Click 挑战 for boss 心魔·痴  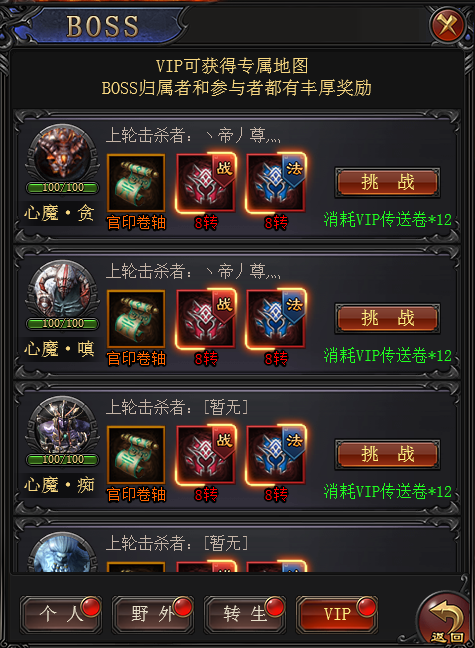tap(387, 454)
